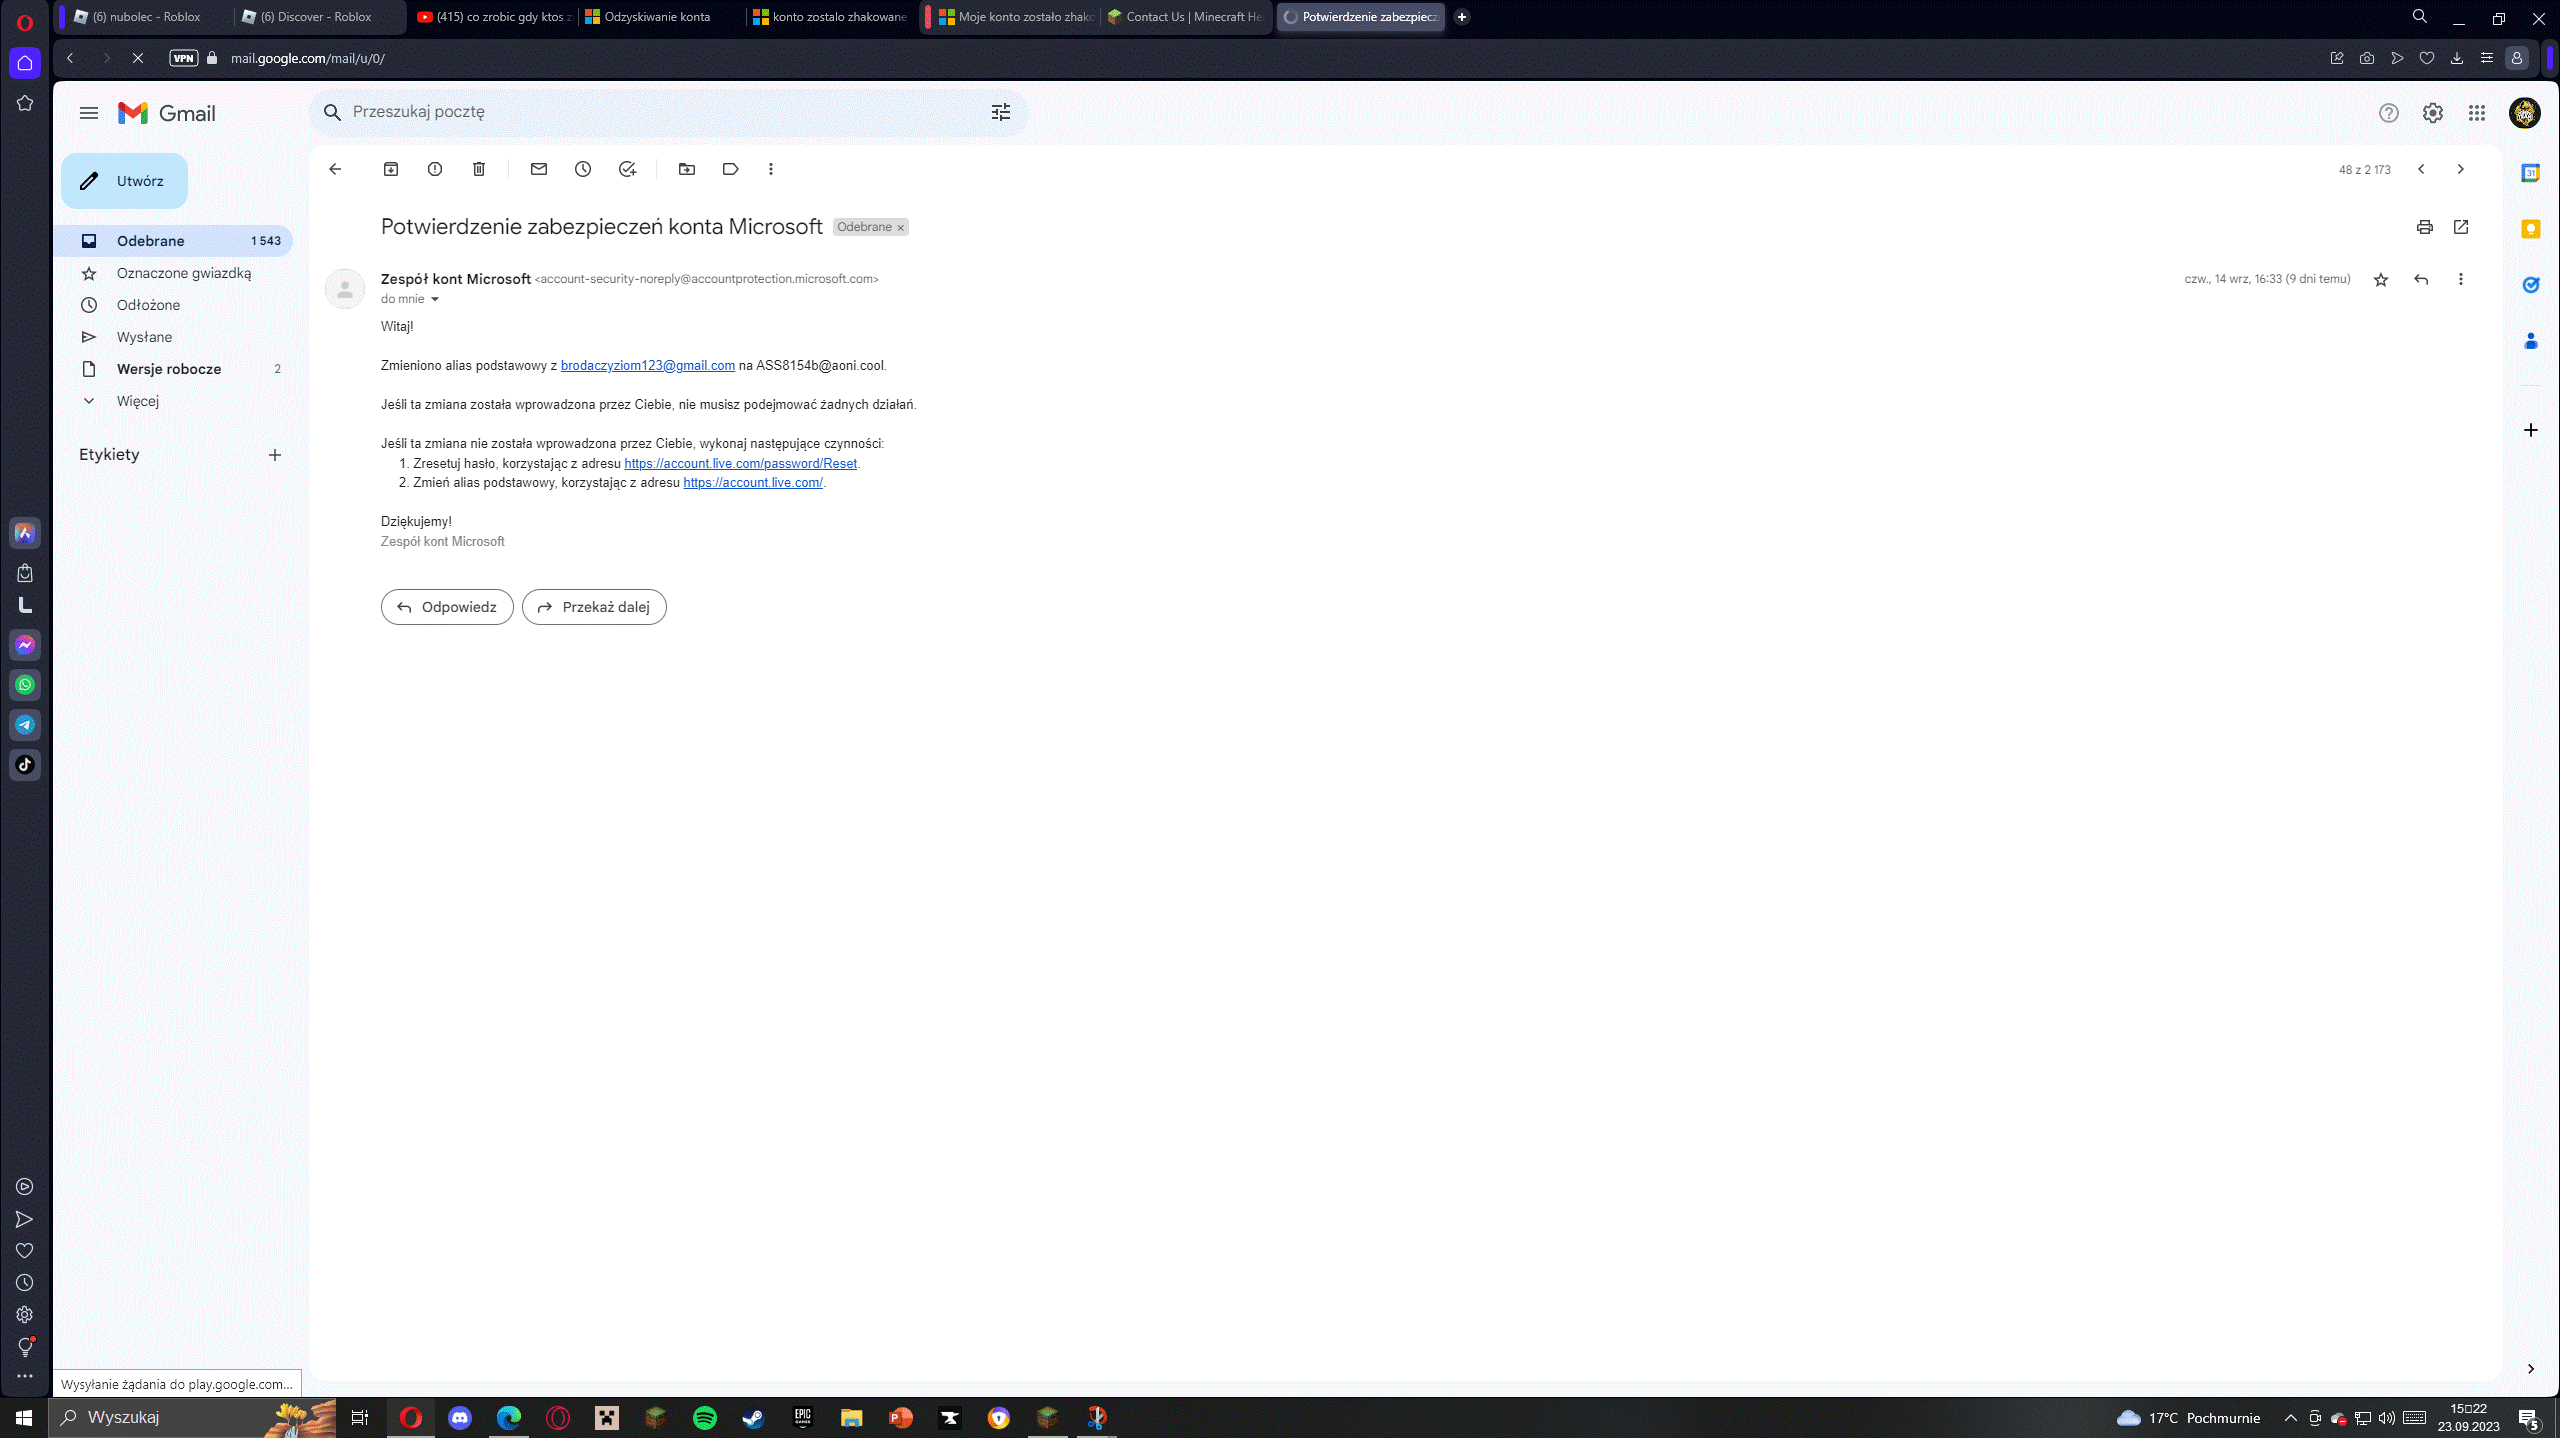Open the labels icon in the email toolbar
The height and width of the screenshot is (1438, 2560).
click(x=731, y=169)
